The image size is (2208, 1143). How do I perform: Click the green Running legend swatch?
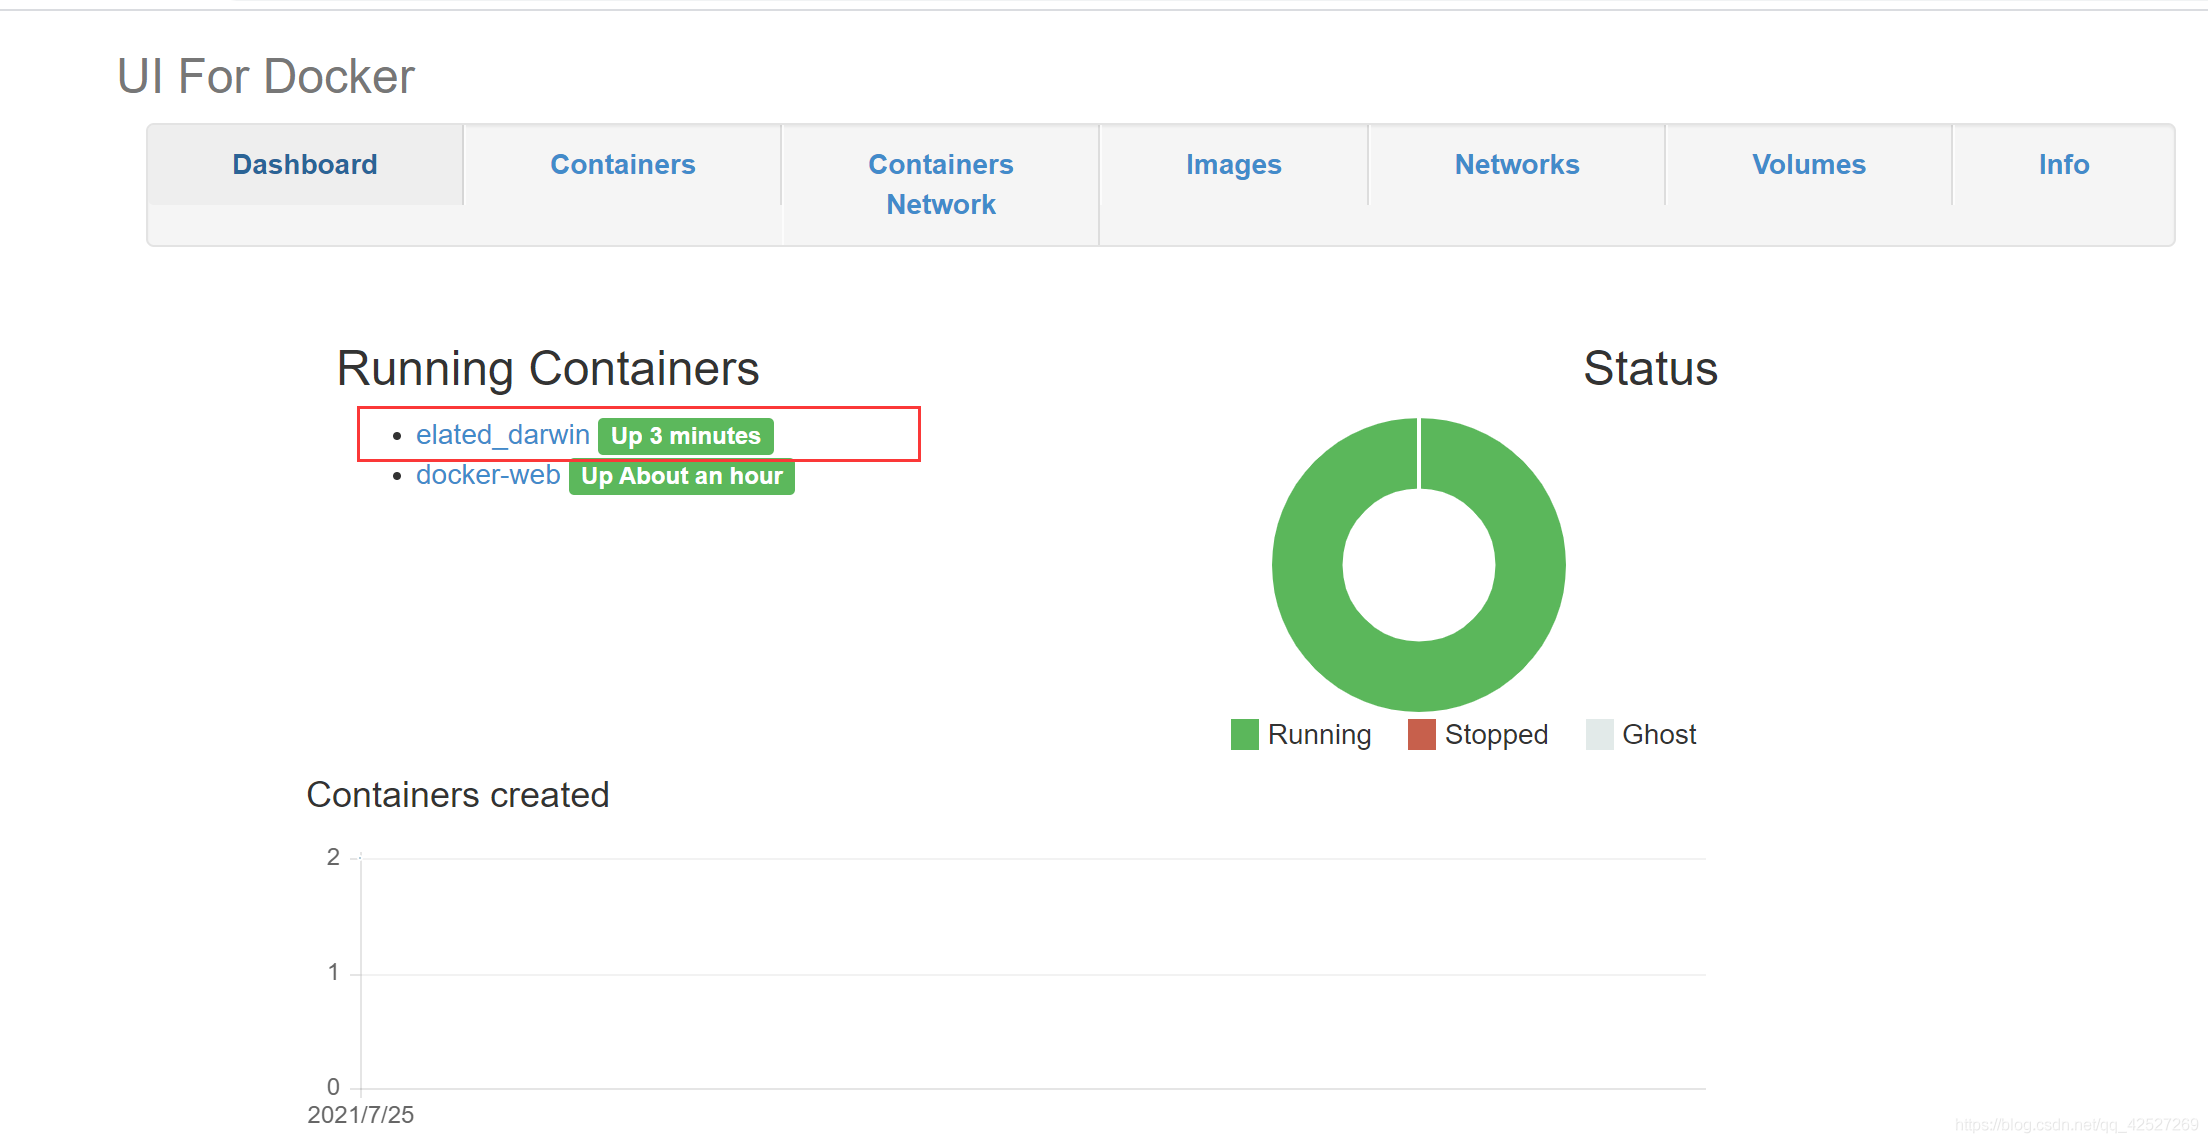coord(1245,734)
